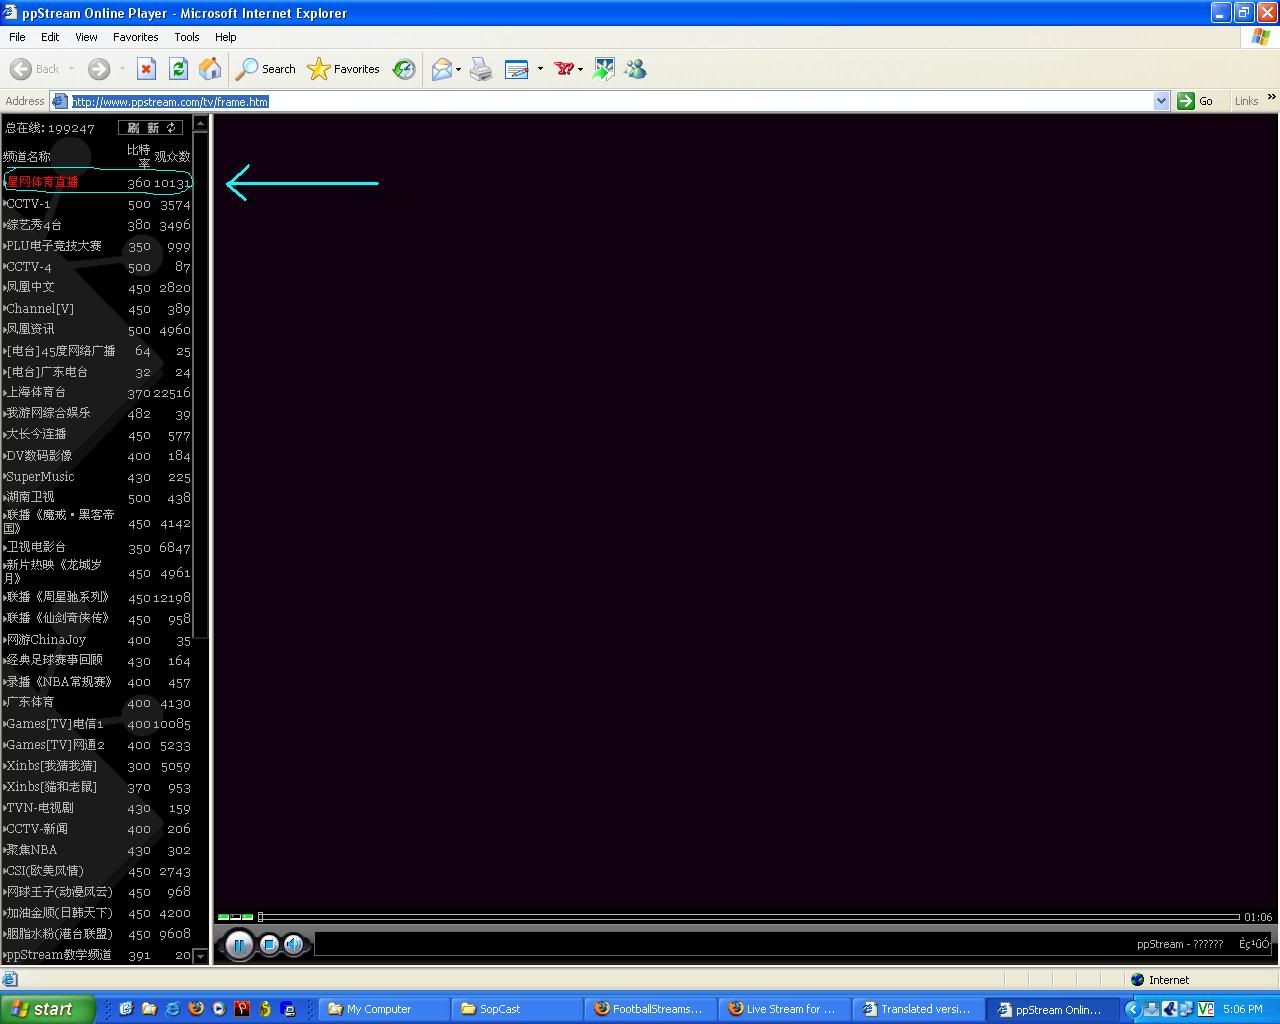Print the page with printer icon
Screen dimensions: 1280x1024
pyautogui.click(x=481, y=69)
